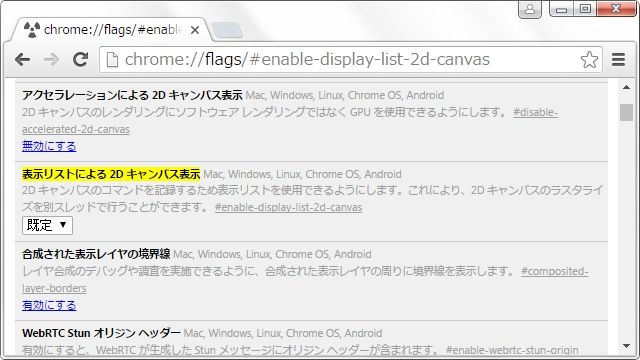Open the Chrome hamburger menu

click(618, 60)
